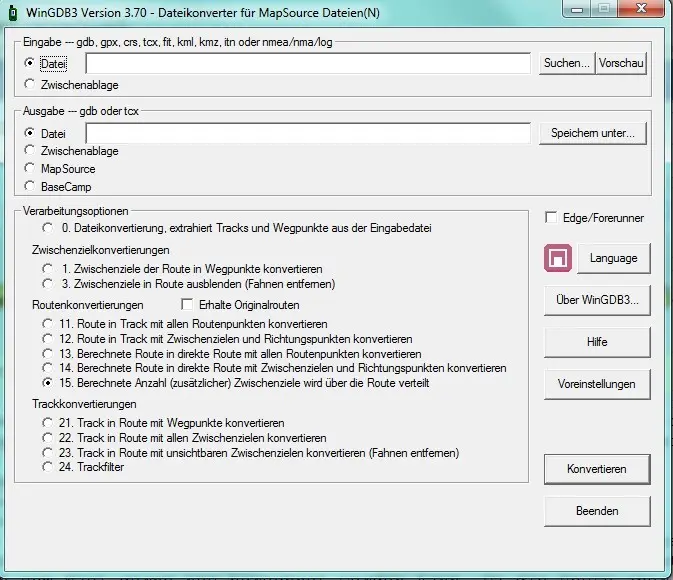Click the 'Ausgabe — gdb oder tcx' group label
Image resolution: width=673 pixels, height=580 pixels.
pos(81,111)
